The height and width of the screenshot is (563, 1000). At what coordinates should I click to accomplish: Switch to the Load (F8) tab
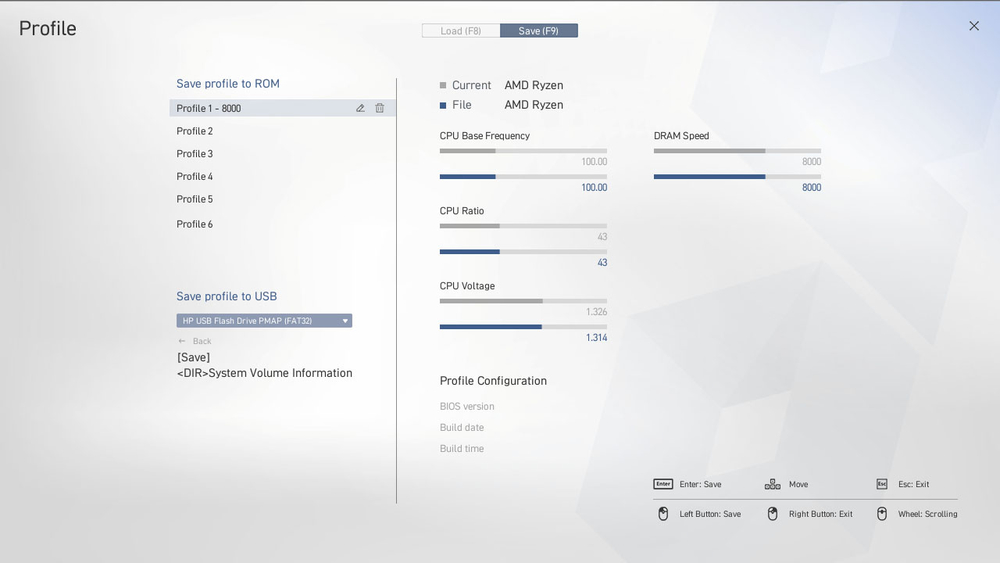tap(461, 31)
